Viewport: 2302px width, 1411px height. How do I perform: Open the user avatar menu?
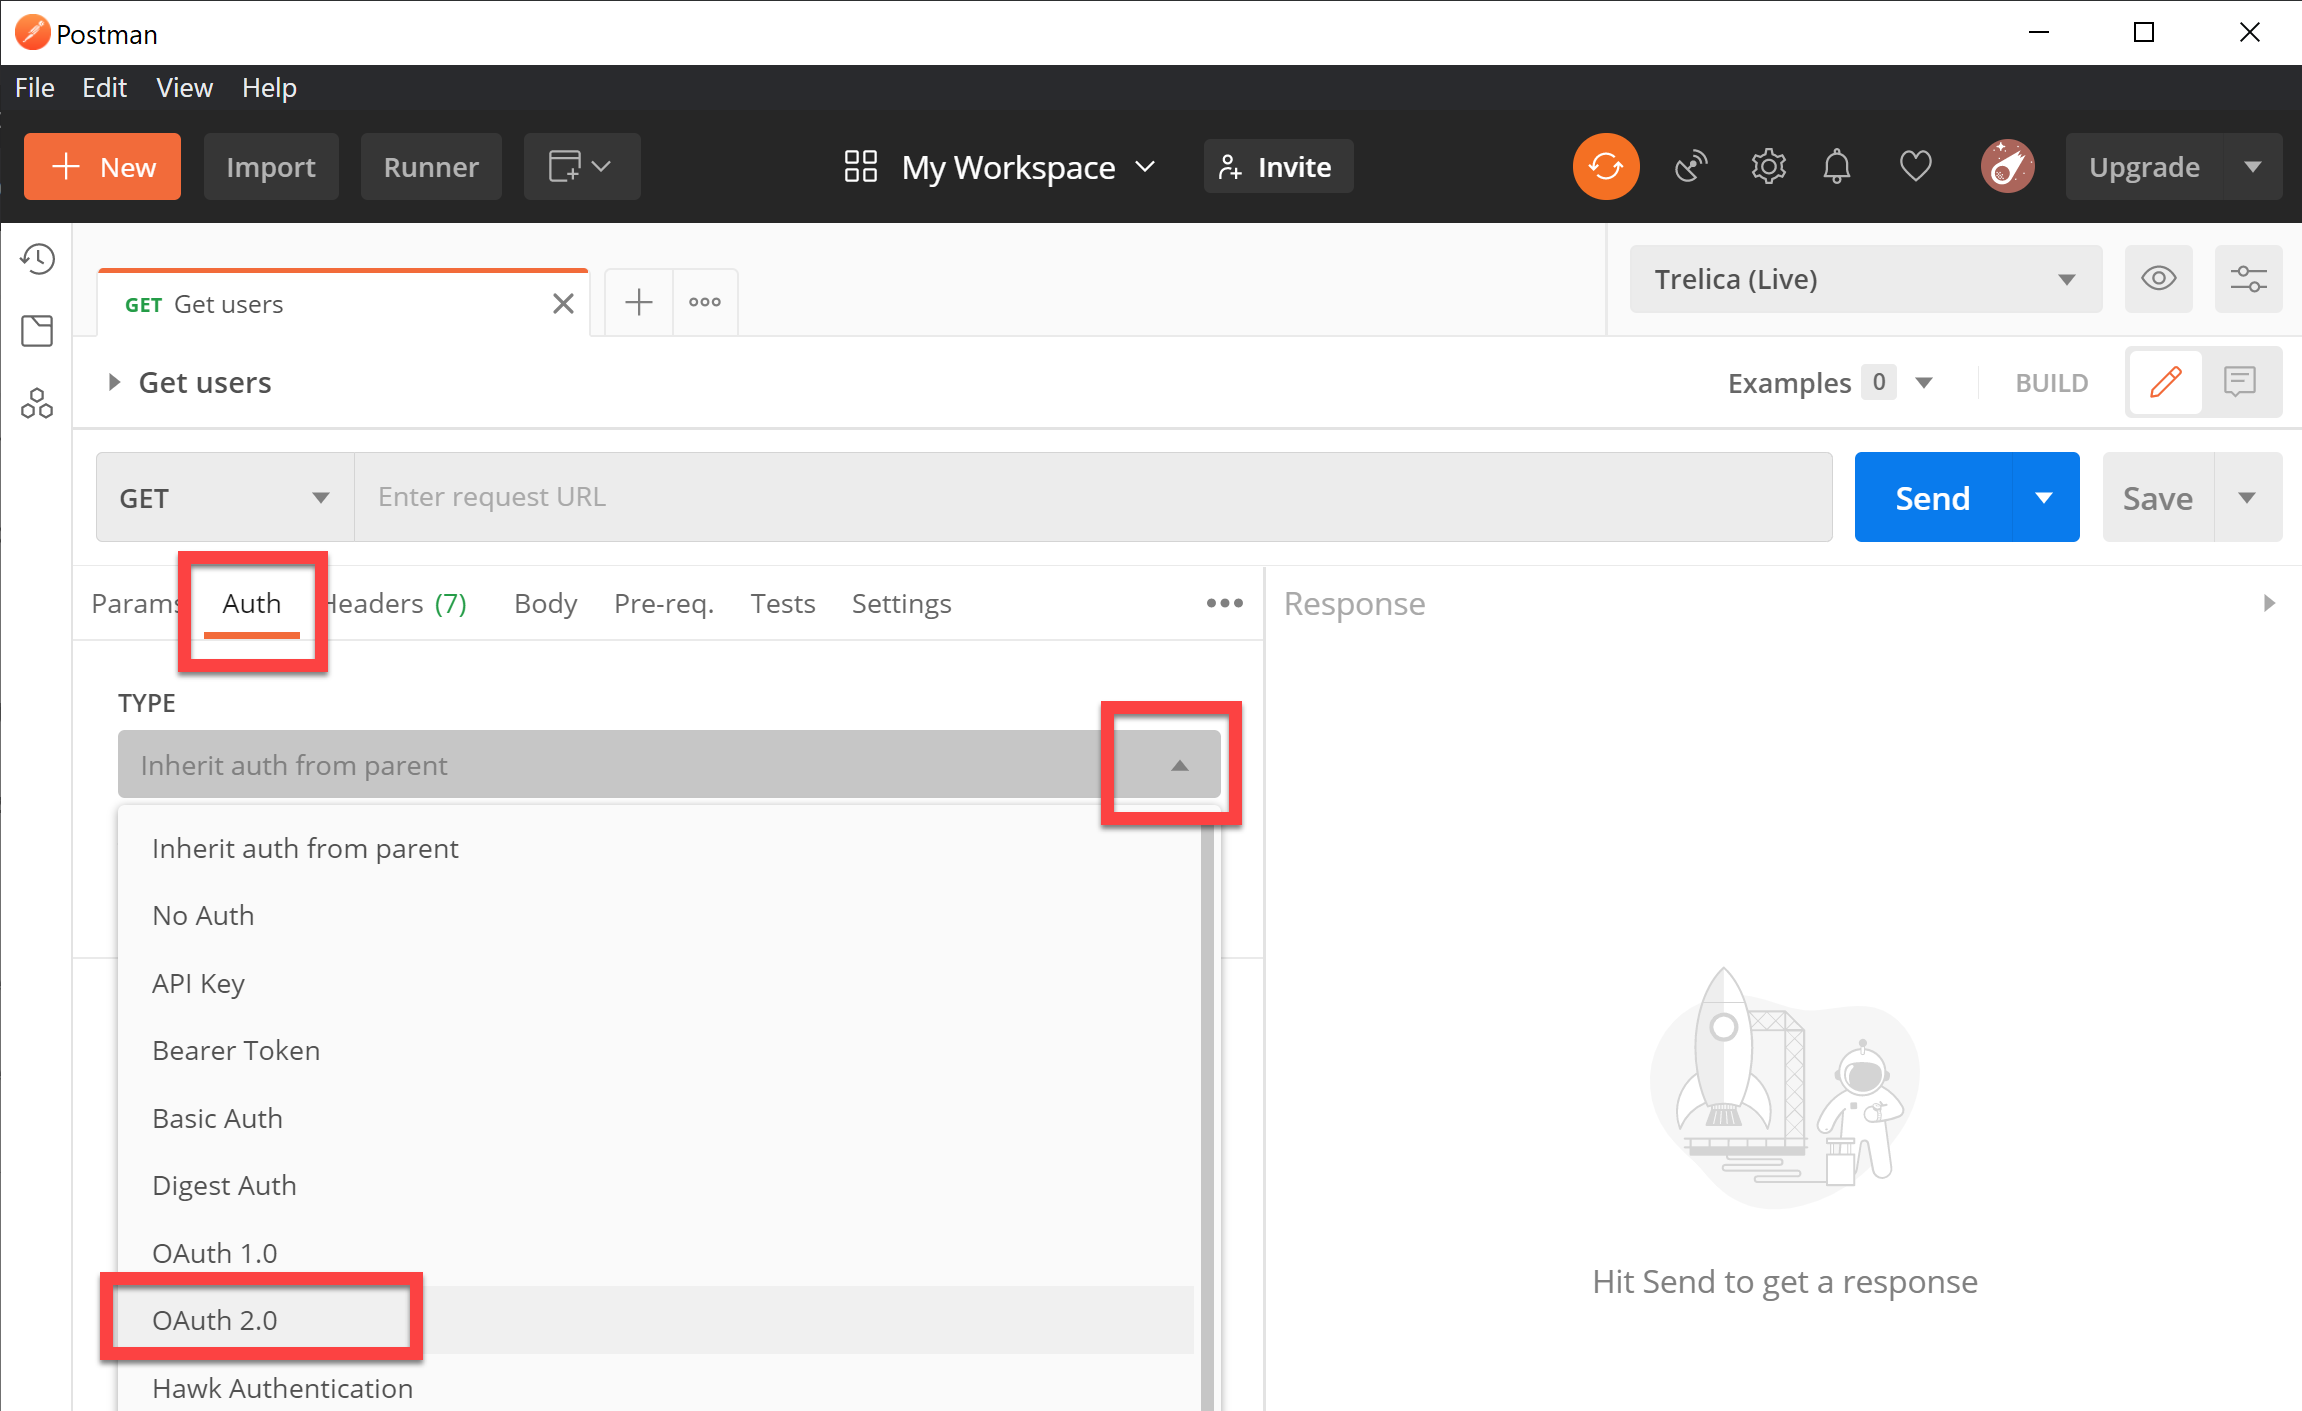[2007, 166]
